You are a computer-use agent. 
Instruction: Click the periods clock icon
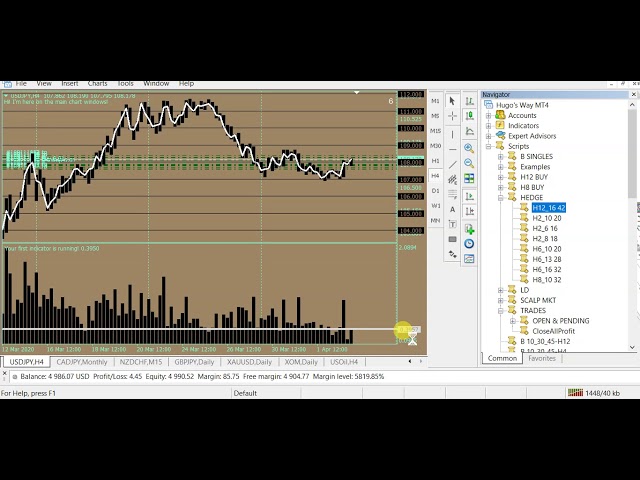[x=469, y=243]
